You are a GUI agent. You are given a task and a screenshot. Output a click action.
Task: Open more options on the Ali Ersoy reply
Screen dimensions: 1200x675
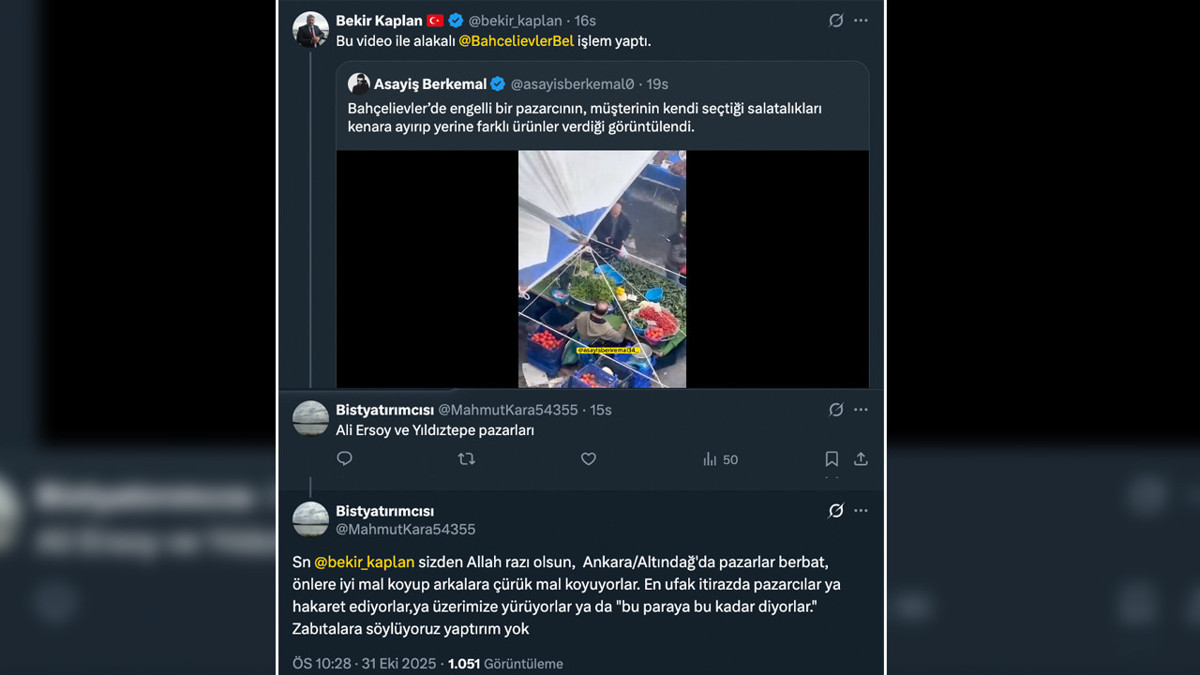point(861,410)
